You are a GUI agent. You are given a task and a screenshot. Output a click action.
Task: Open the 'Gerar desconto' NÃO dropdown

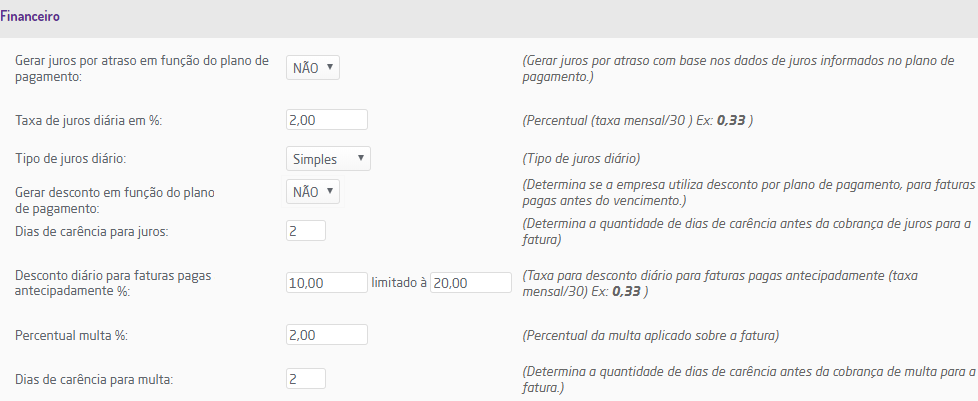(313, 191)
